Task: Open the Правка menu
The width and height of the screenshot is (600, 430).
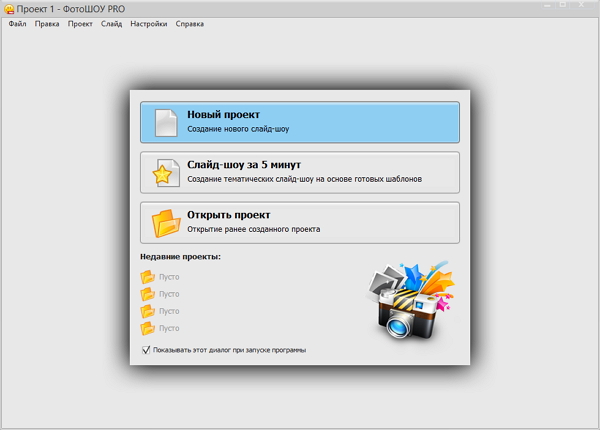Action: coord(47,24)
